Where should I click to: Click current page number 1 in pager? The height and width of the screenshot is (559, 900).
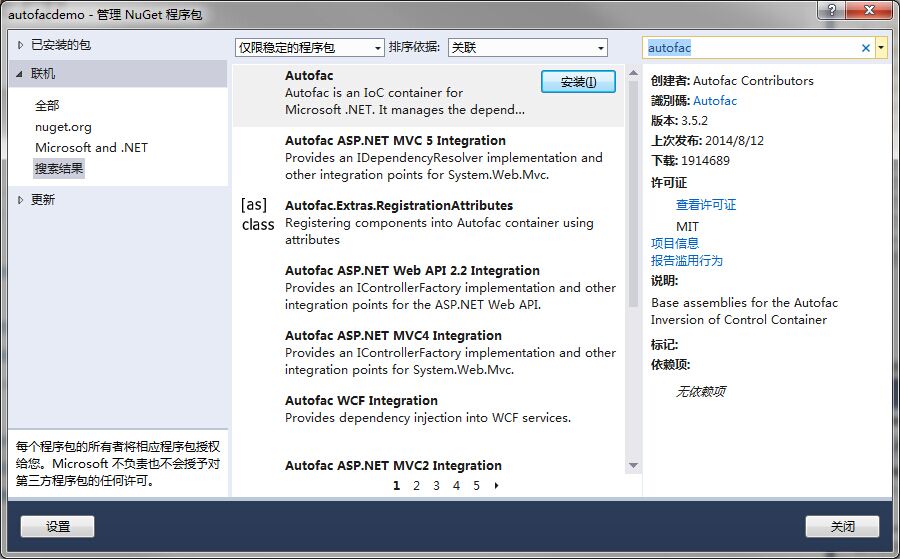point(396,486)
